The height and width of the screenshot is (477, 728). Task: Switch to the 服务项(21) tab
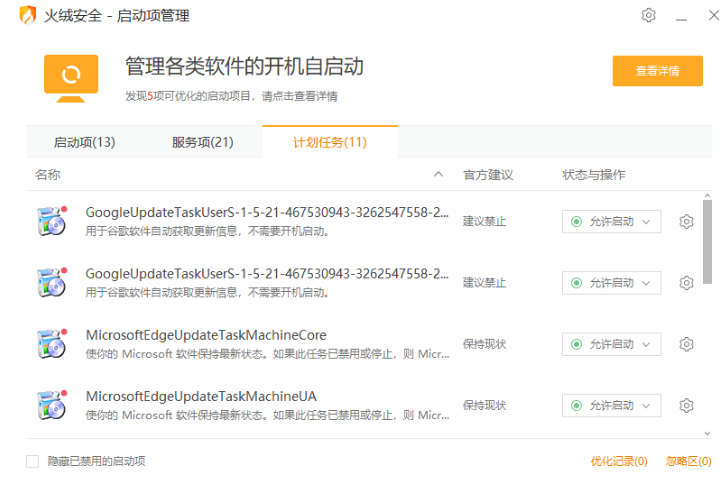202,142
